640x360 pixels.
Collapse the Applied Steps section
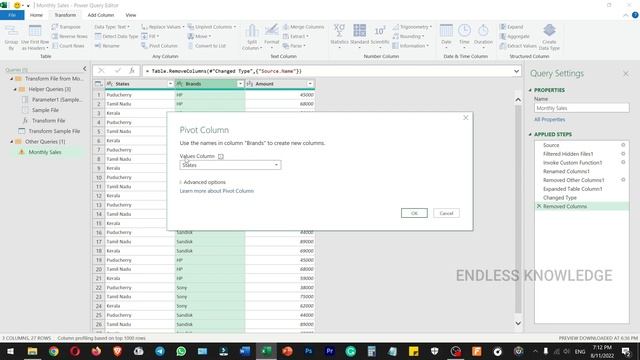(530, 134)
